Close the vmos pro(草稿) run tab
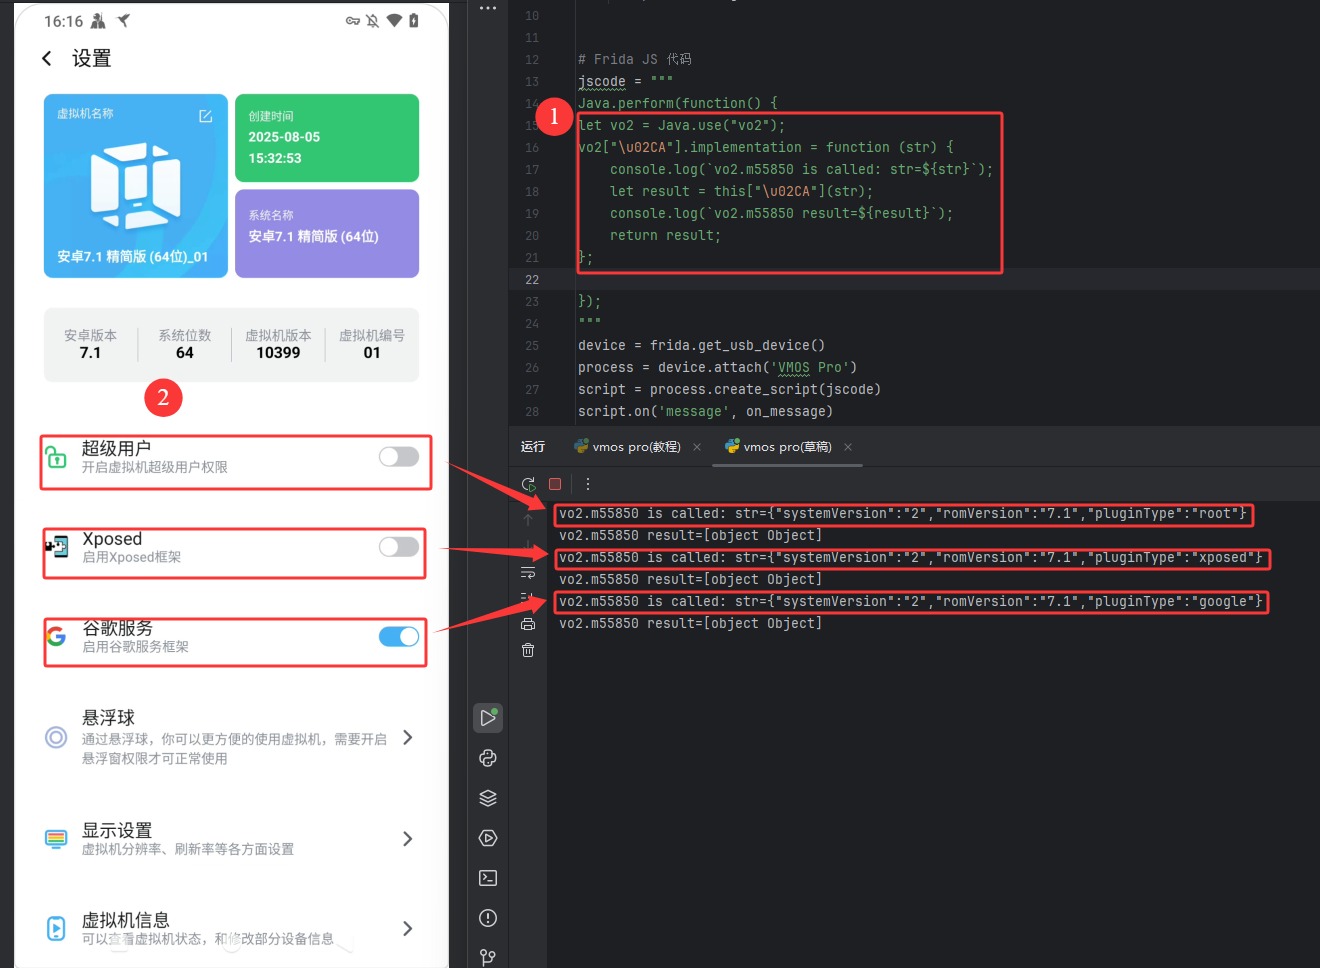 [x=848, y=447]
